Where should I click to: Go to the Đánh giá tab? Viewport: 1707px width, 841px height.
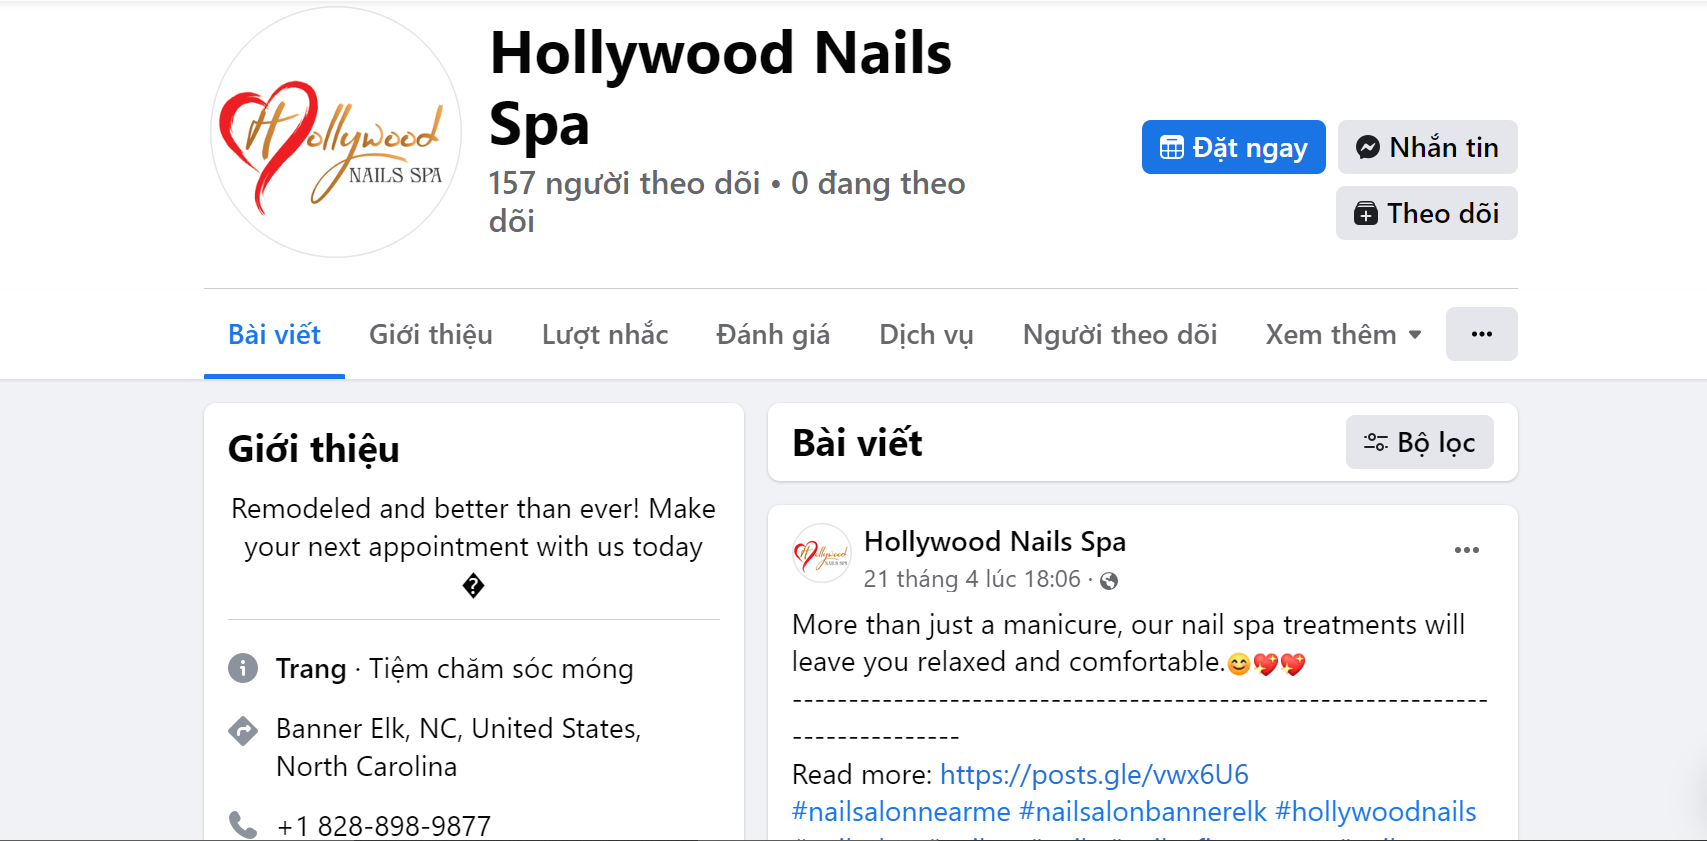pos(773,334)
